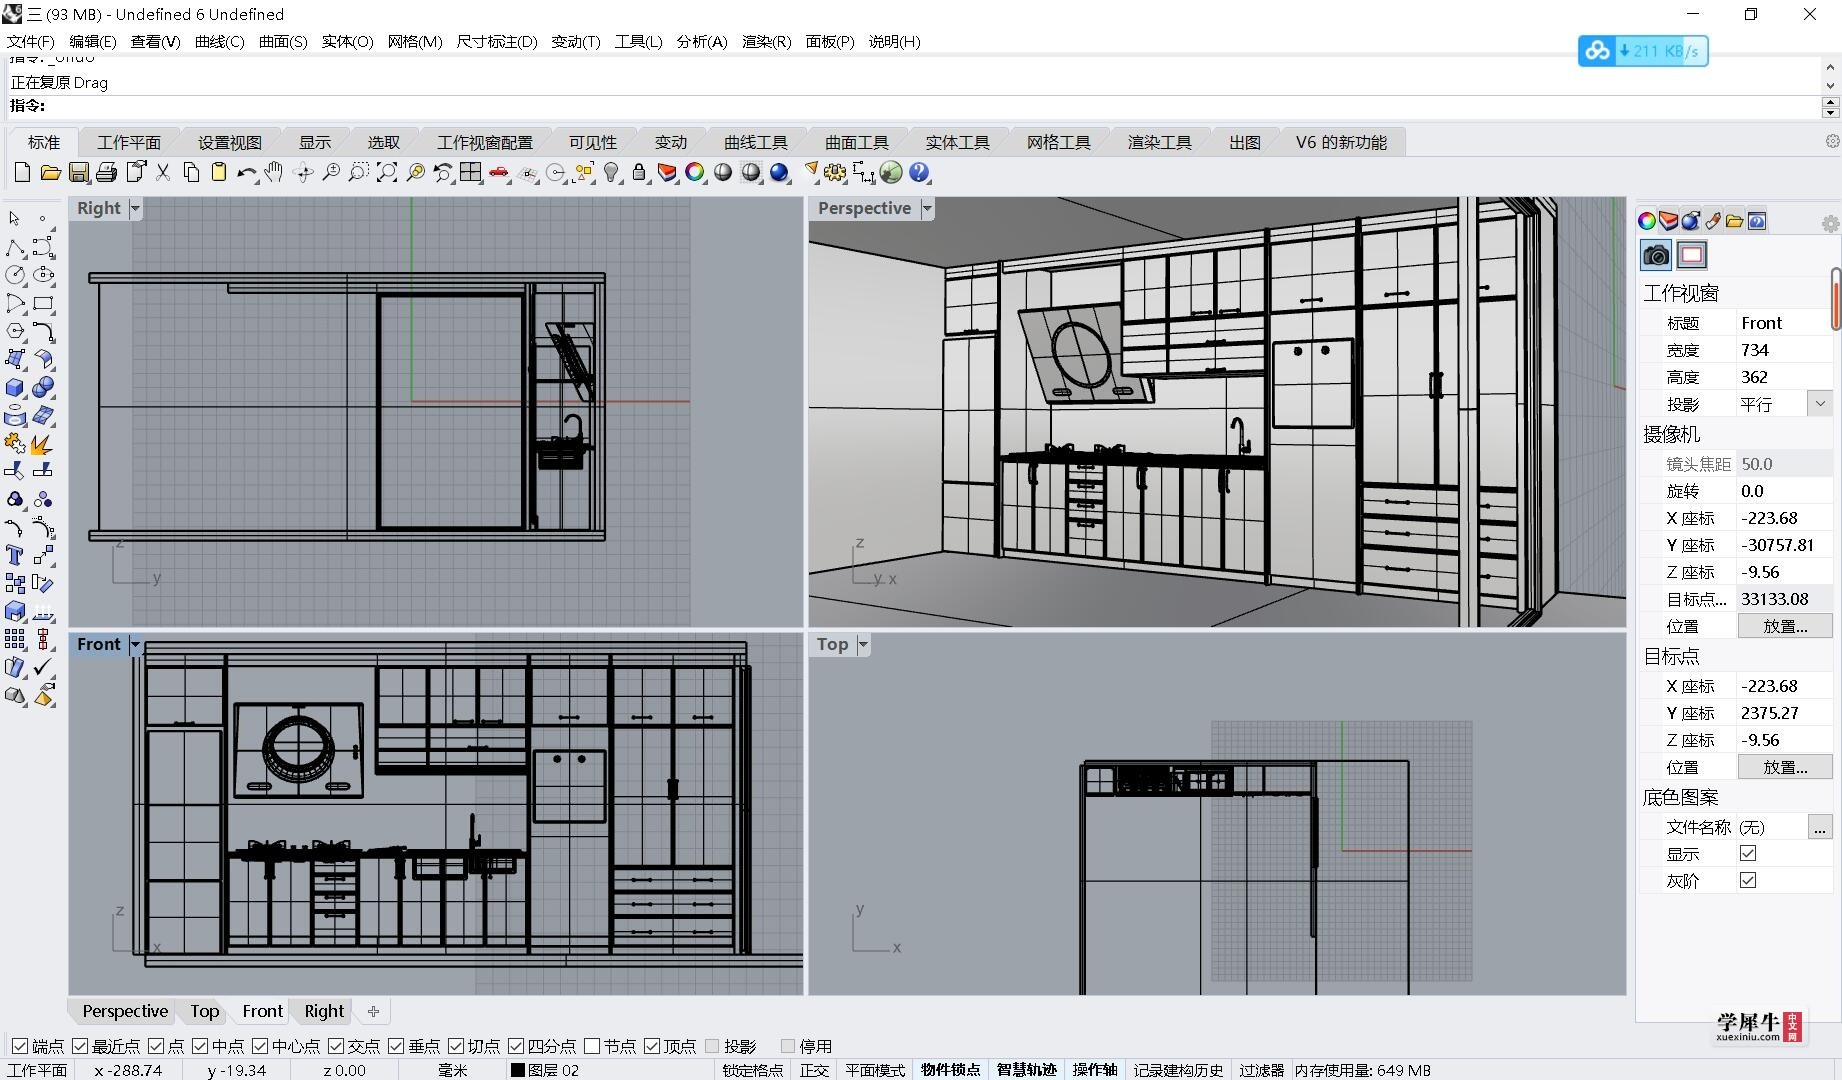This screenshot has width=1842, height=1080.
Task: Click the Undo arrow icon
Action: coord(246,173)
